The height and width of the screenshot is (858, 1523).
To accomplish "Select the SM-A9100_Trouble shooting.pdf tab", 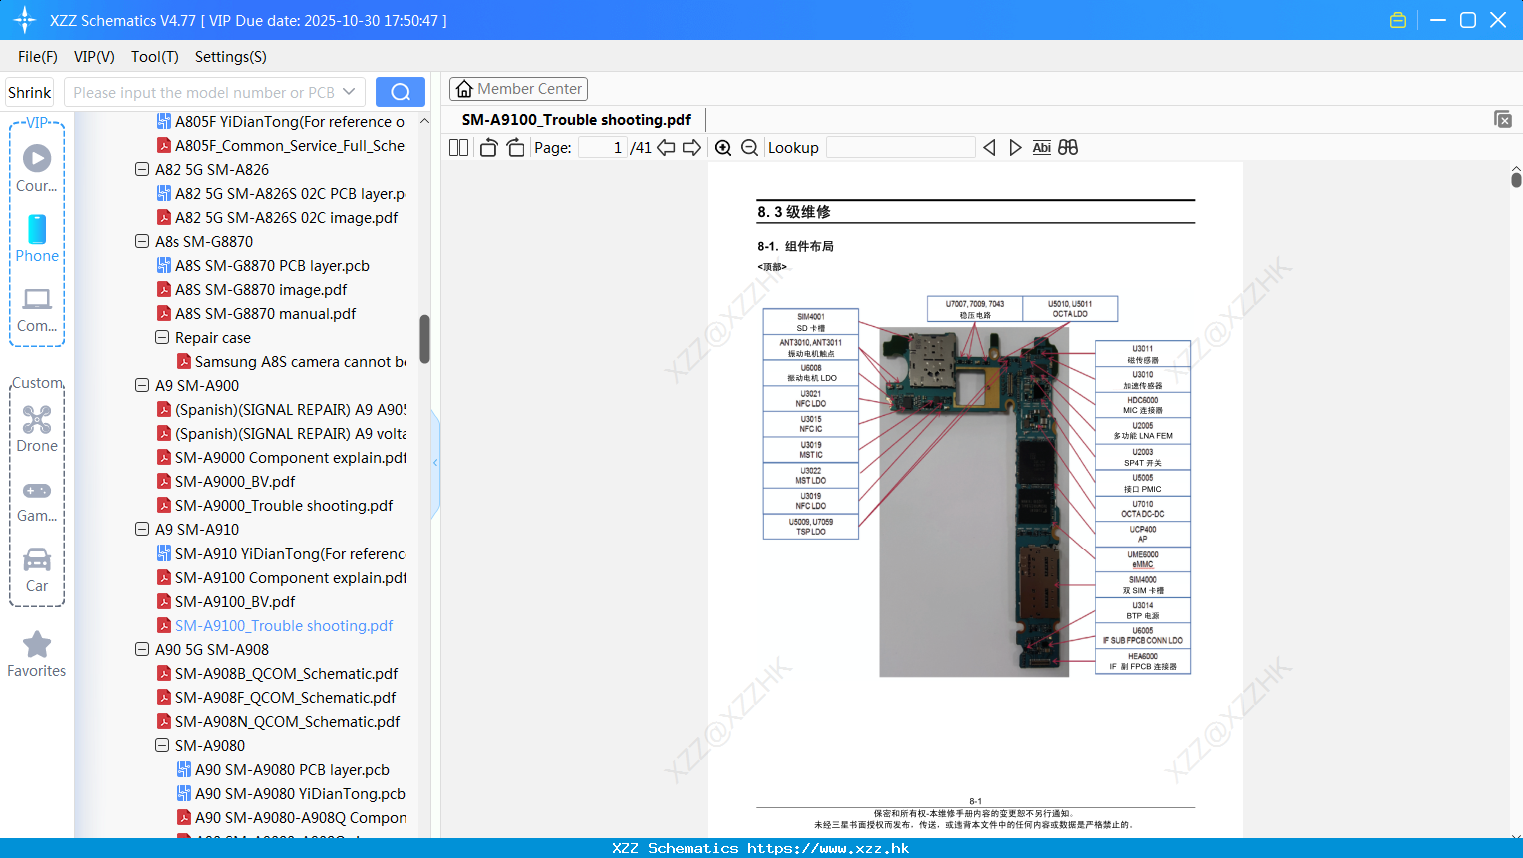I will (x=576, y=119).
